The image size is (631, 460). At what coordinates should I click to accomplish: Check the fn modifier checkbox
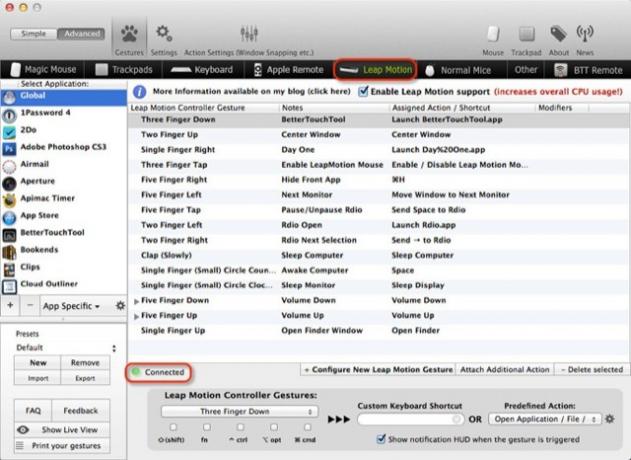[207, 427]
